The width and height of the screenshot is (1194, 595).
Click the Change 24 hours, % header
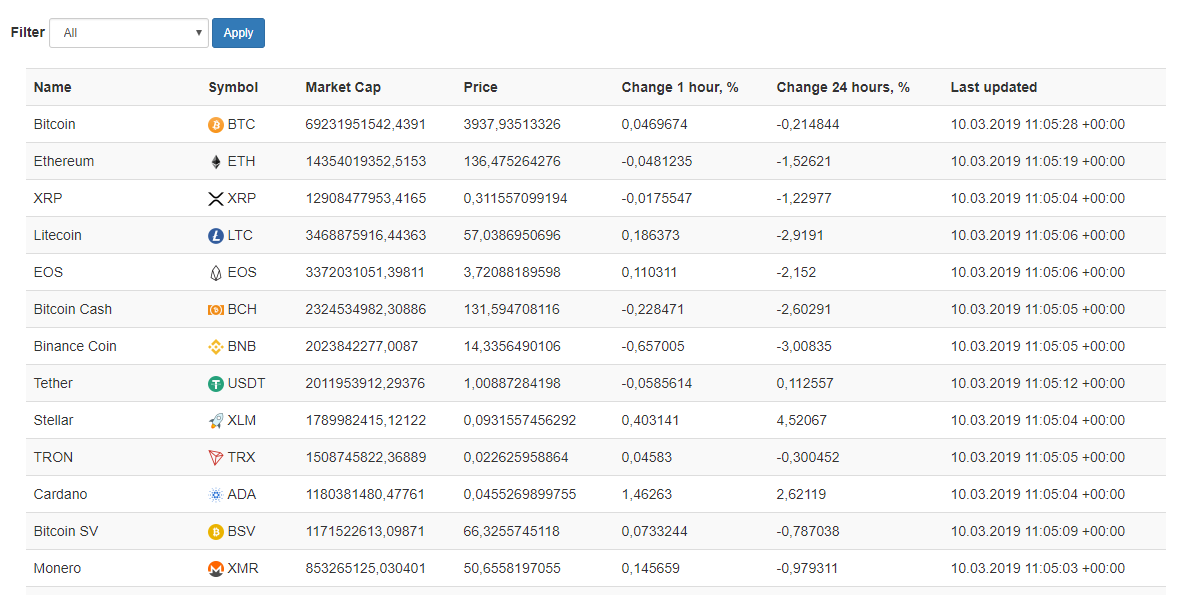844,87
